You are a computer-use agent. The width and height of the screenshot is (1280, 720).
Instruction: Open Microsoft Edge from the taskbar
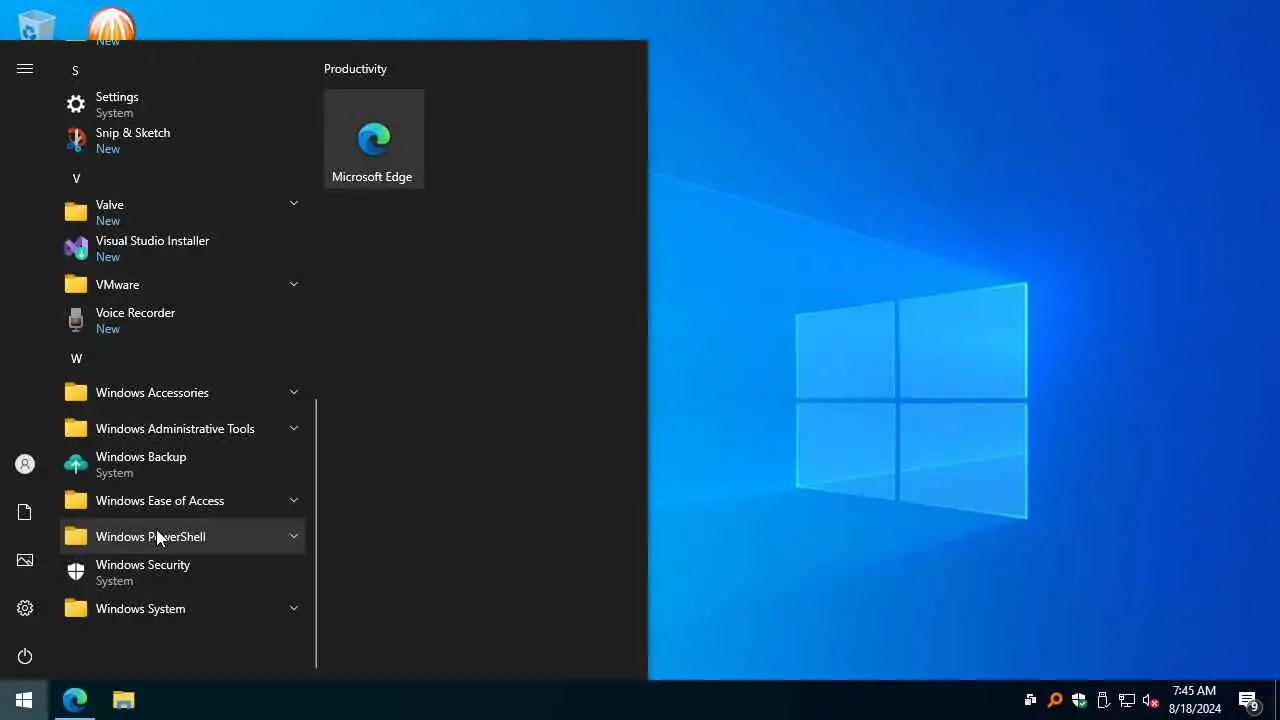click(x=75, y=700)
